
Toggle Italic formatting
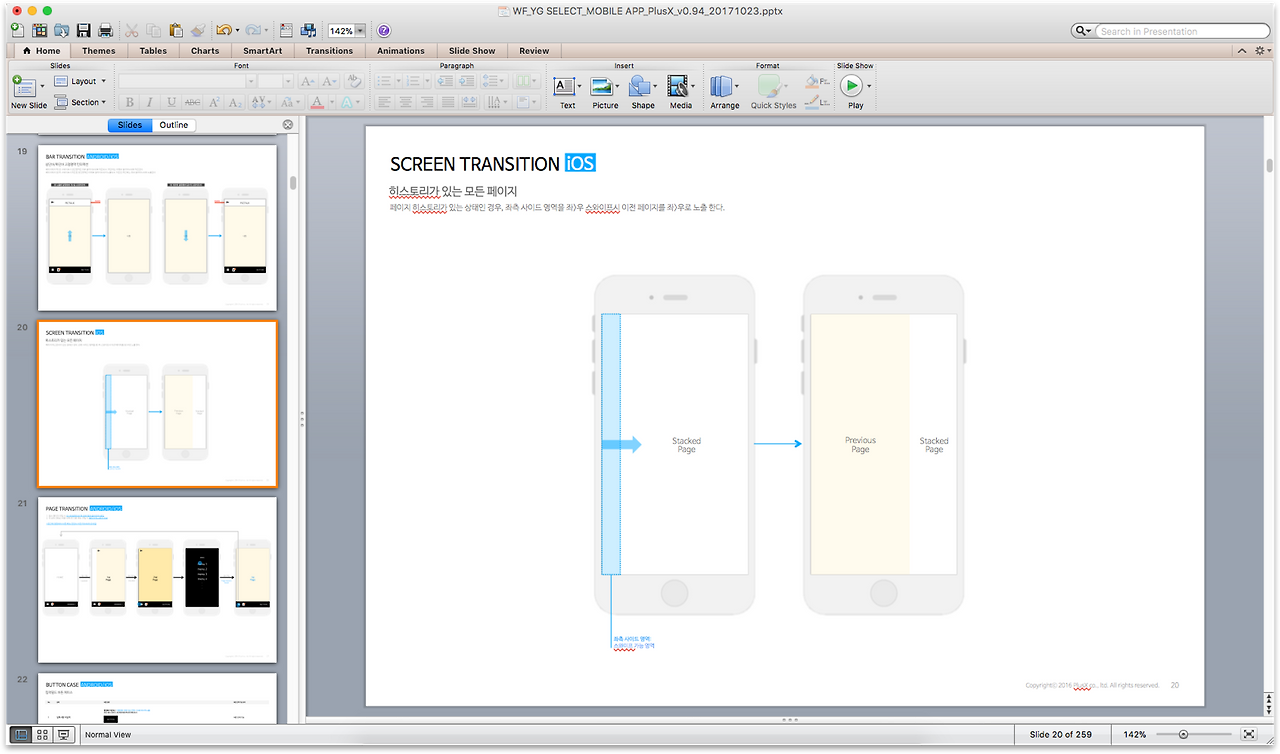(150, 102)
